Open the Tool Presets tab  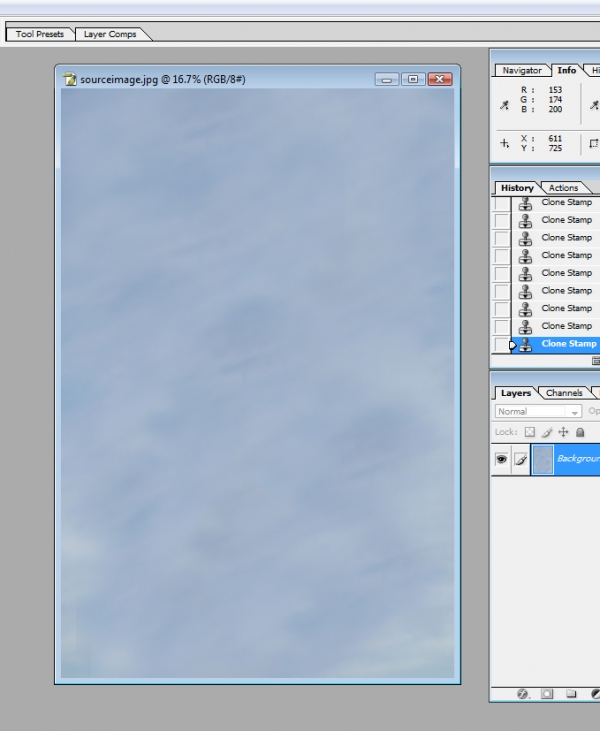pyautogui.click(x=40, y=34)
